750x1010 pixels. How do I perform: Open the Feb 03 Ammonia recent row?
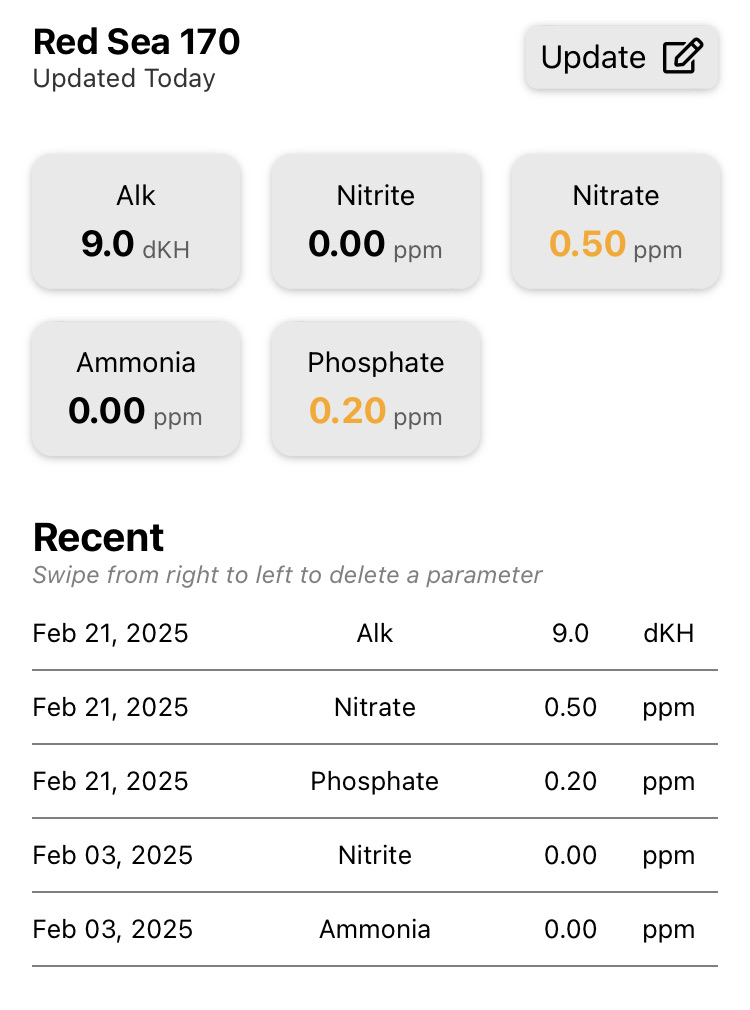pos(375,929)
